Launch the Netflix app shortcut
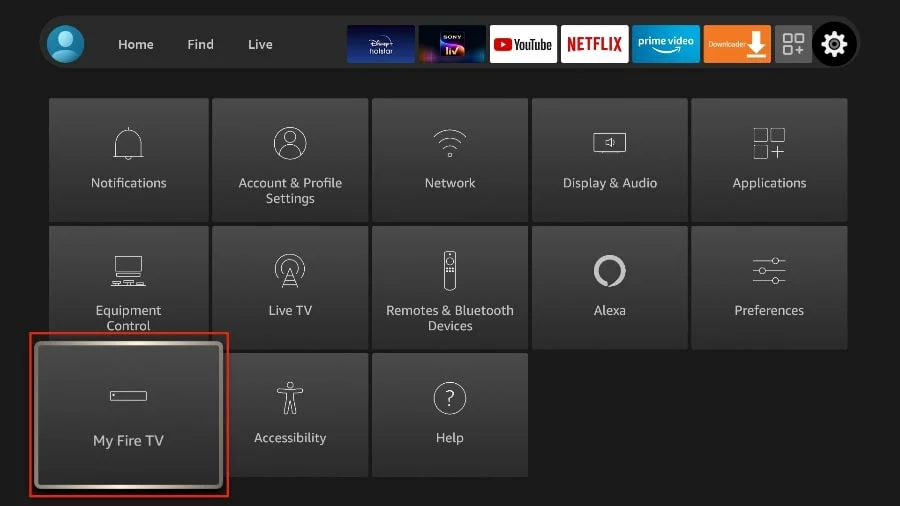Viewport: 900px width, 506px height. [x=594, y=44]
